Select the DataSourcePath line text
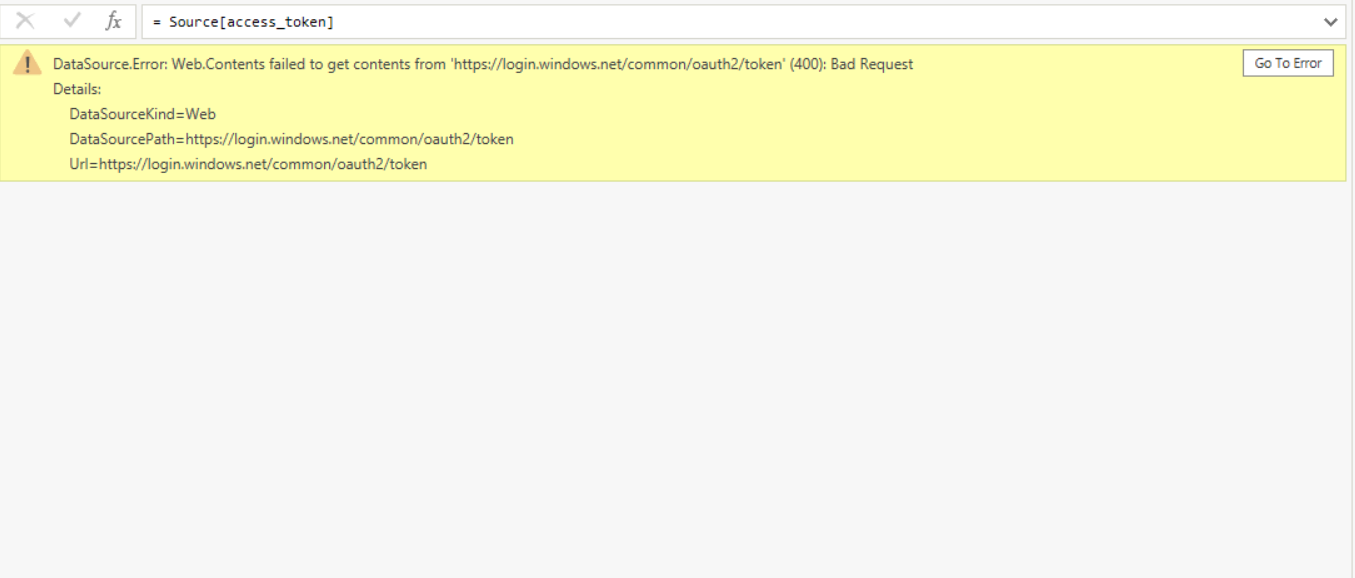 tap(291, 139)
